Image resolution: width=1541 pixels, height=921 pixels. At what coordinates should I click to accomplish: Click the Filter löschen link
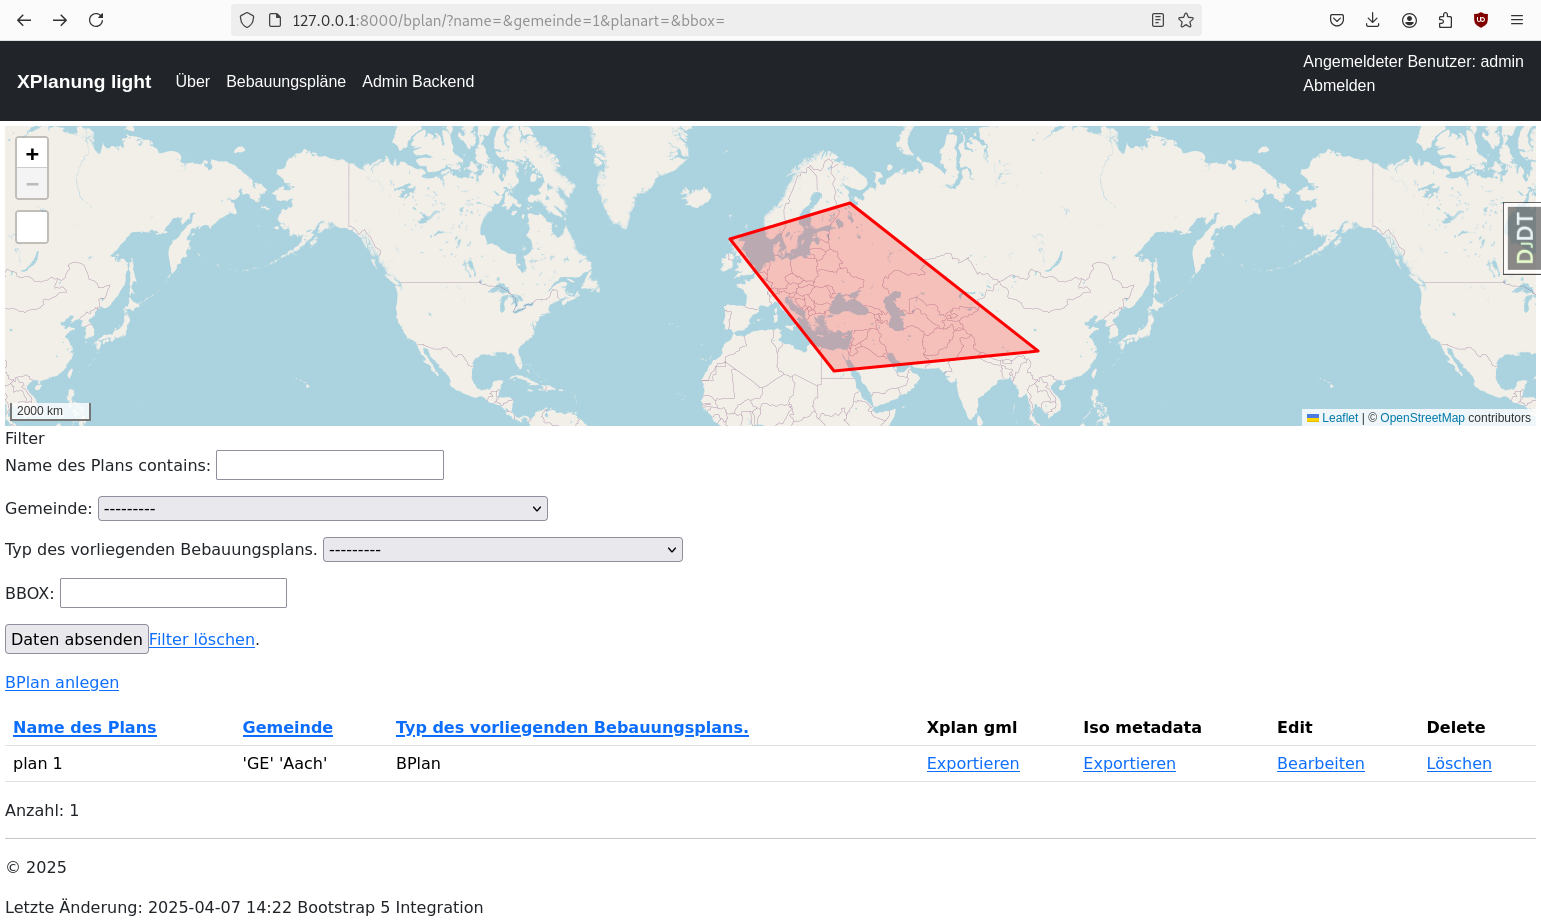[202, 640]
